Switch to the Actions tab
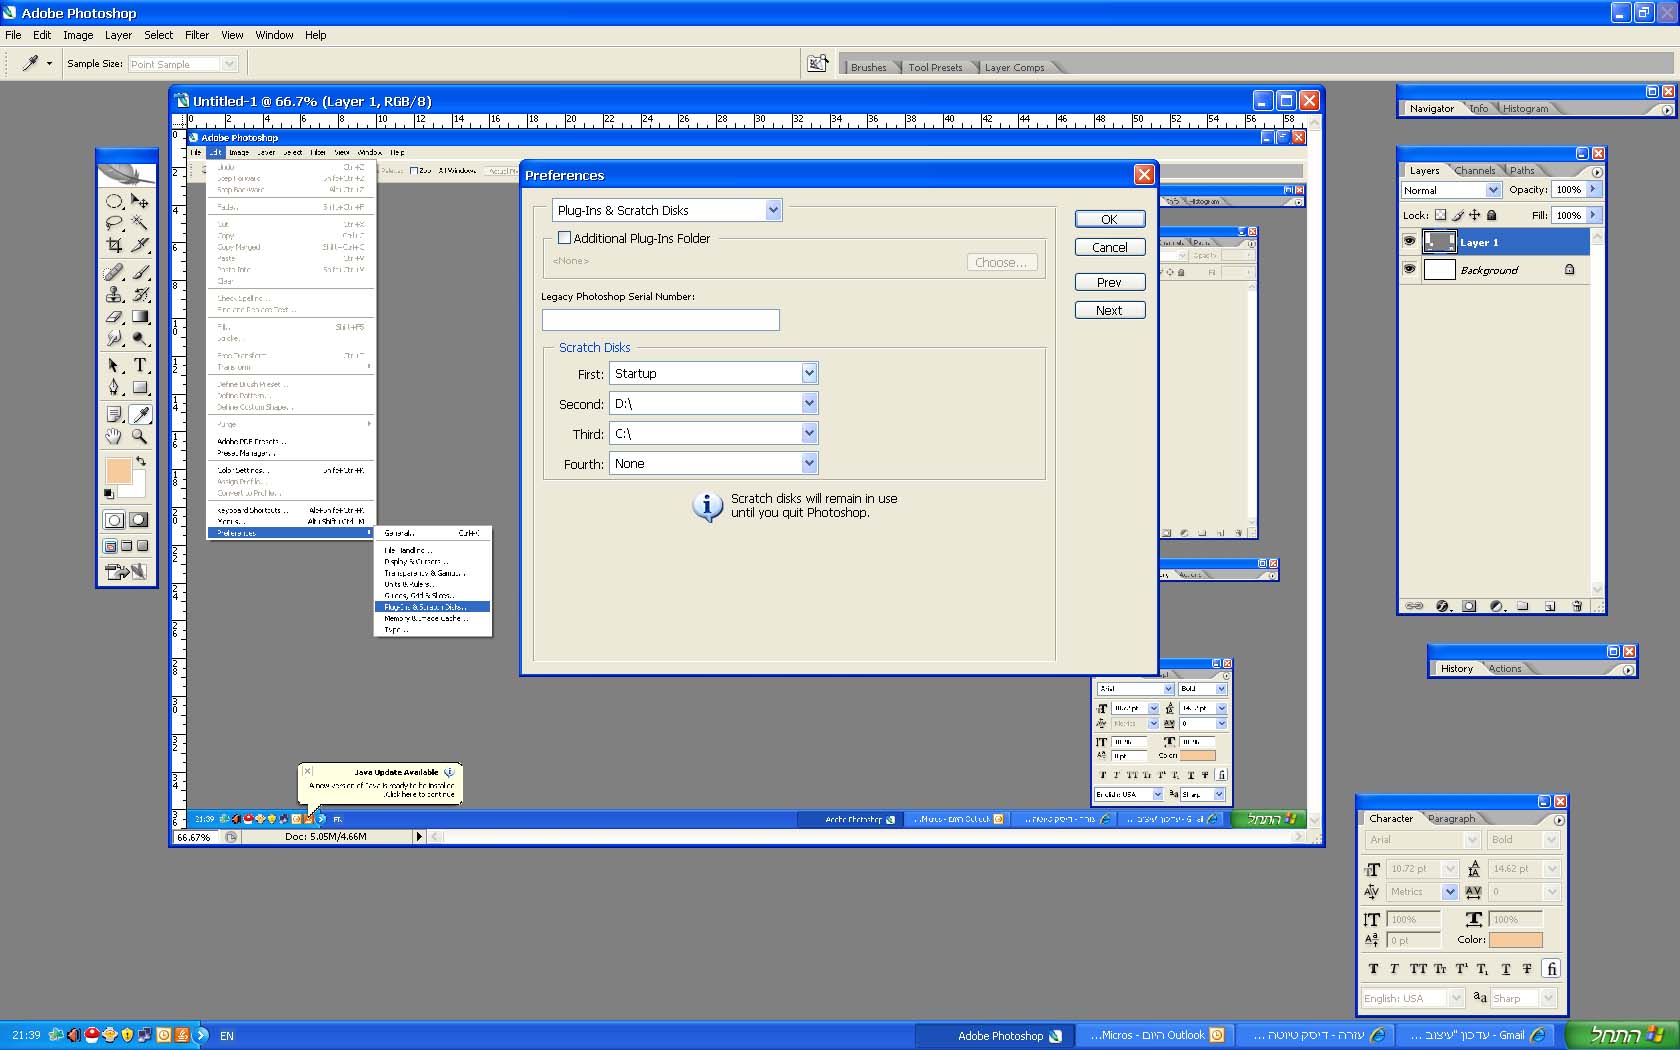1680x1050 pixels. [x=1505, y=668]
